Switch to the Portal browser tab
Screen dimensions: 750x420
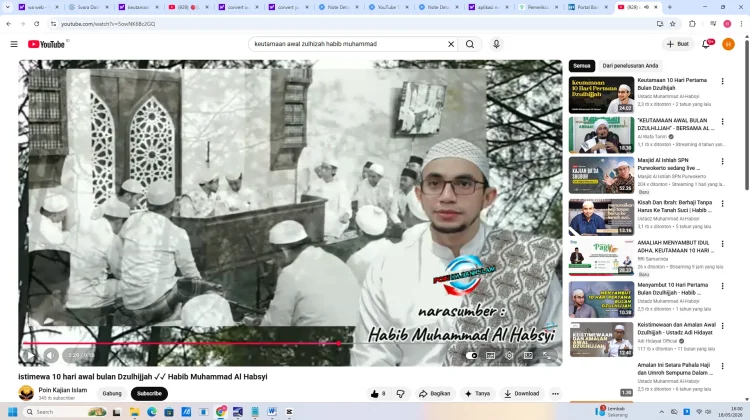pyautogui.click(x=588, y=7)
